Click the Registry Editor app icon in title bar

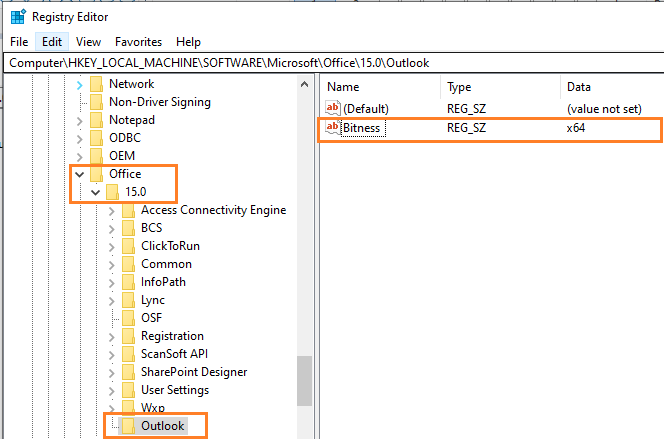(18, 16)
